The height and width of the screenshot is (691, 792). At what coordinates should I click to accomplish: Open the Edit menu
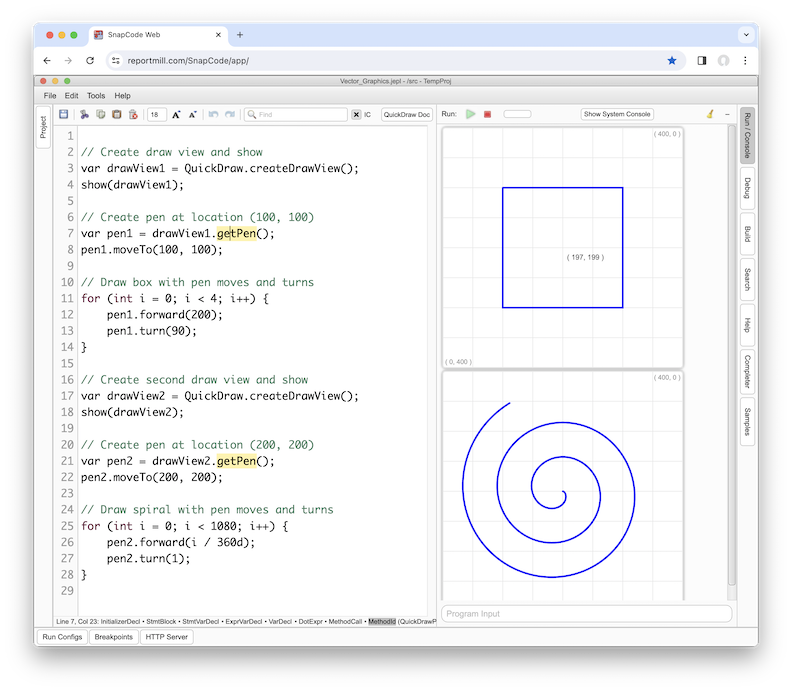[x=71, y=95]
